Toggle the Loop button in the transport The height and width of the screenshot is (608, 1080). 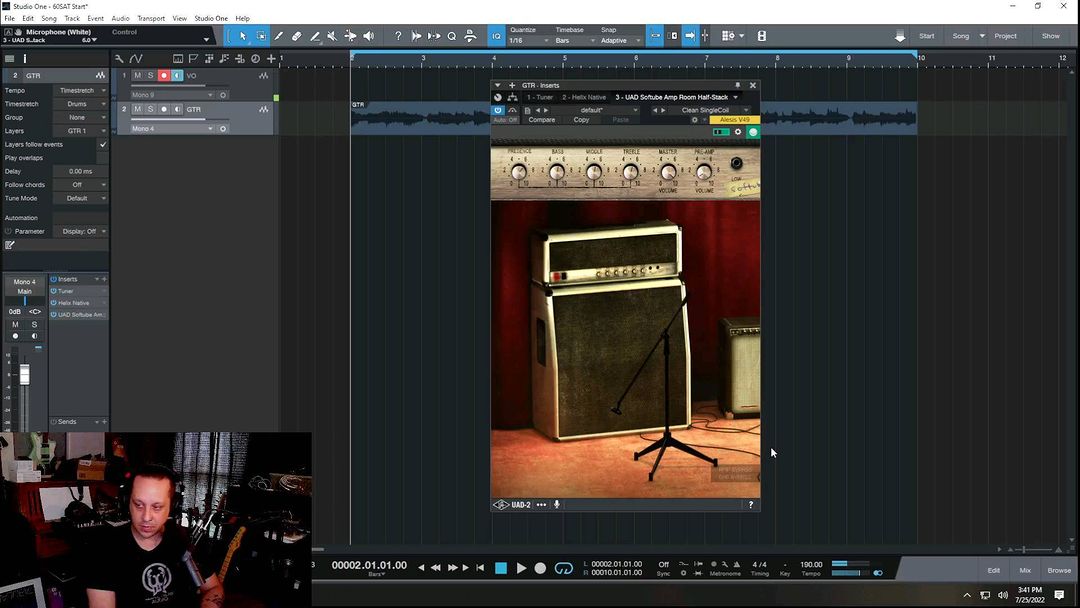(x=564, y=568)
